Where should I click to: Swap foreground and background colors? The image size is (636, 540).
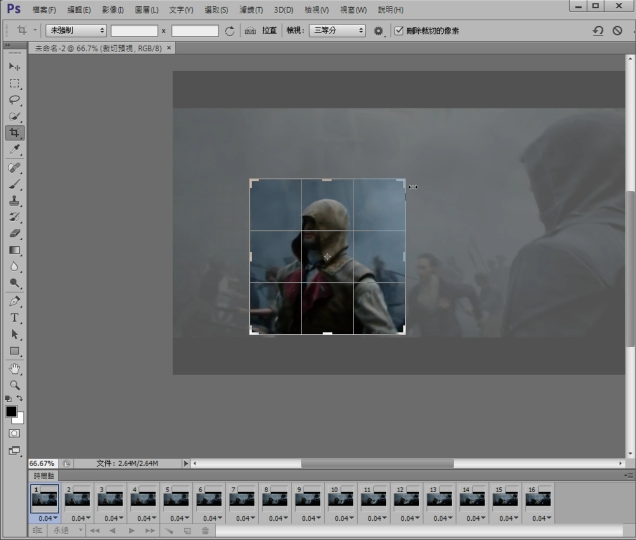[19, 398]
